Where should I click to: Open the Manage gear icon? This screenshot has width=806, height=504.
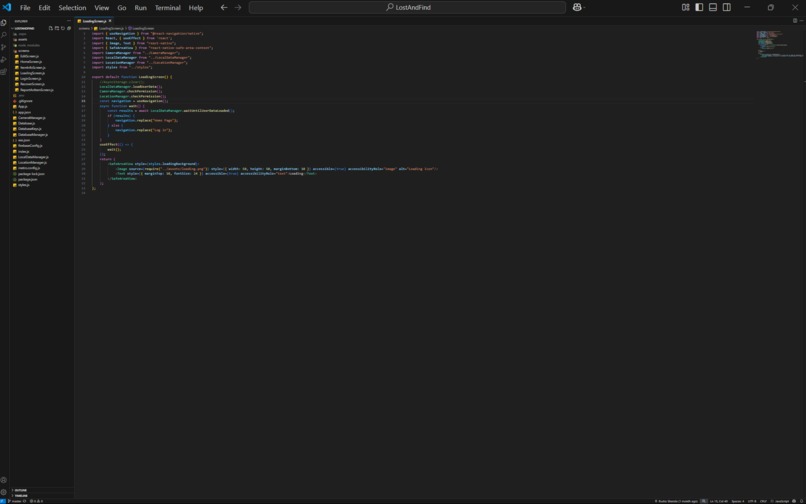(4, 492)
